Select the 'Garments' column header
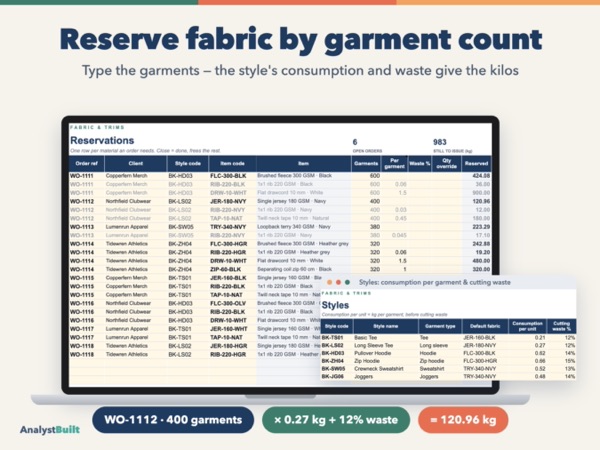 366,163
